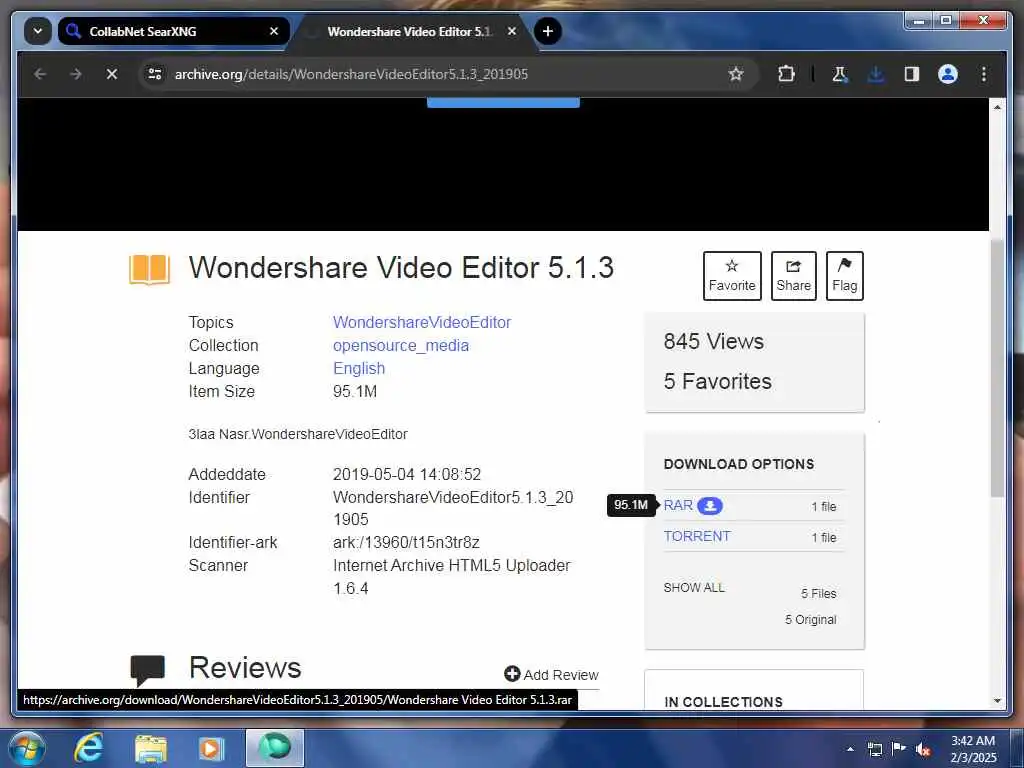
Task: Open the Extensions puzzle icon
Action: click(786, 74)
